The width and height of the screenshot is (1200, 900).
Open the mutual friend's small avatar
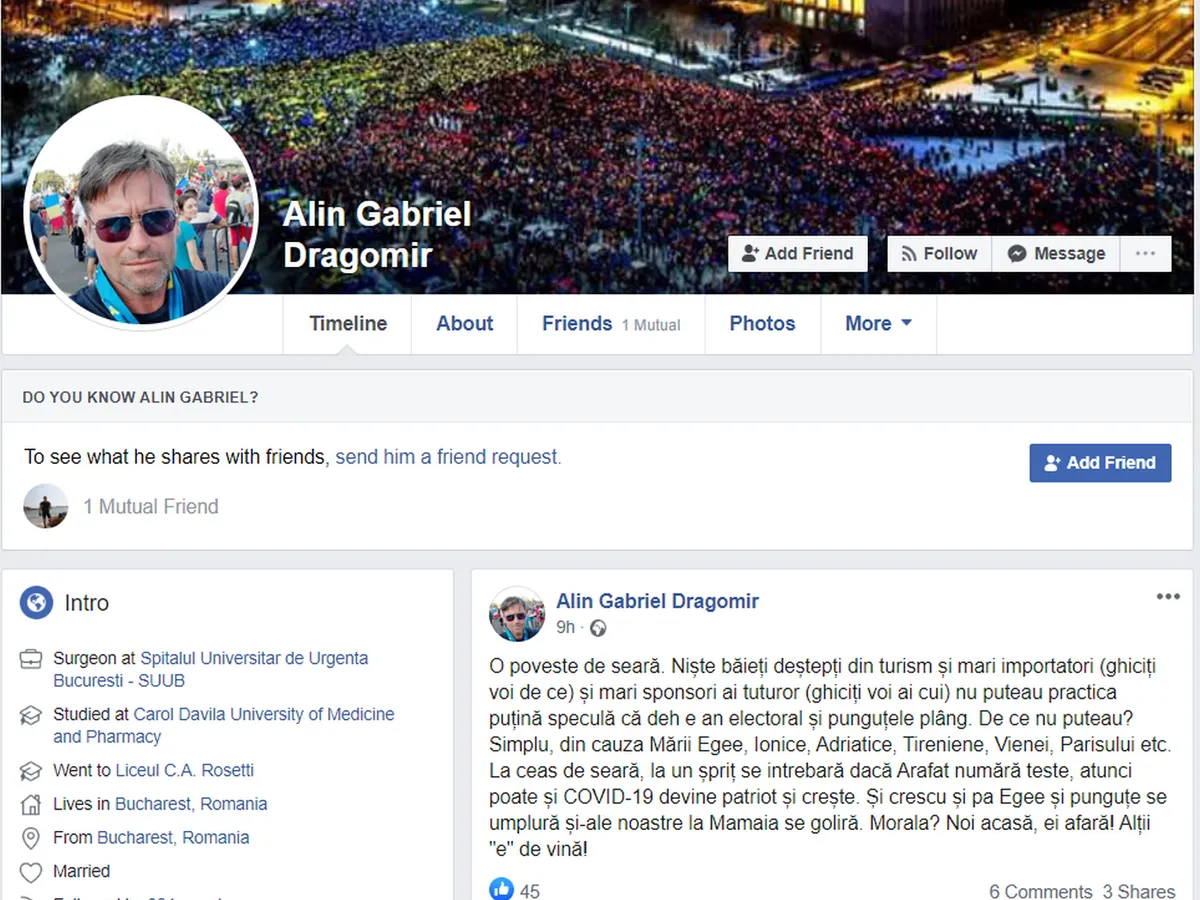tap(46, 506)
